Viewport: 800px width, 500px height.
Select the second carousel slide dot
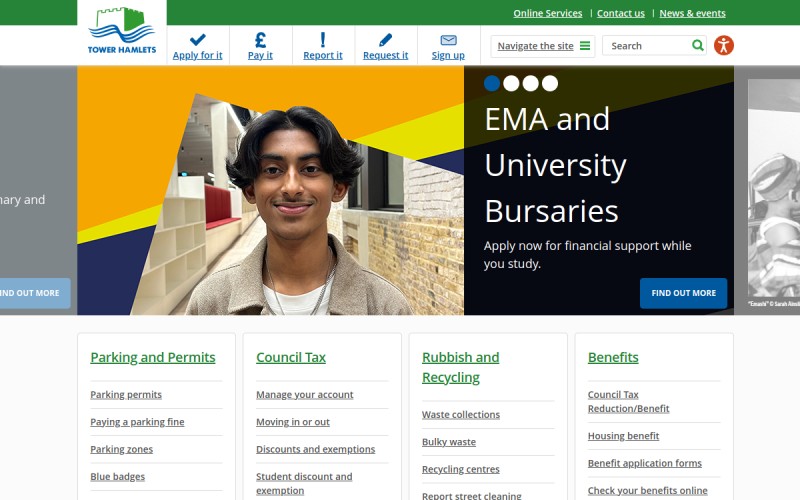pos(511,83)
